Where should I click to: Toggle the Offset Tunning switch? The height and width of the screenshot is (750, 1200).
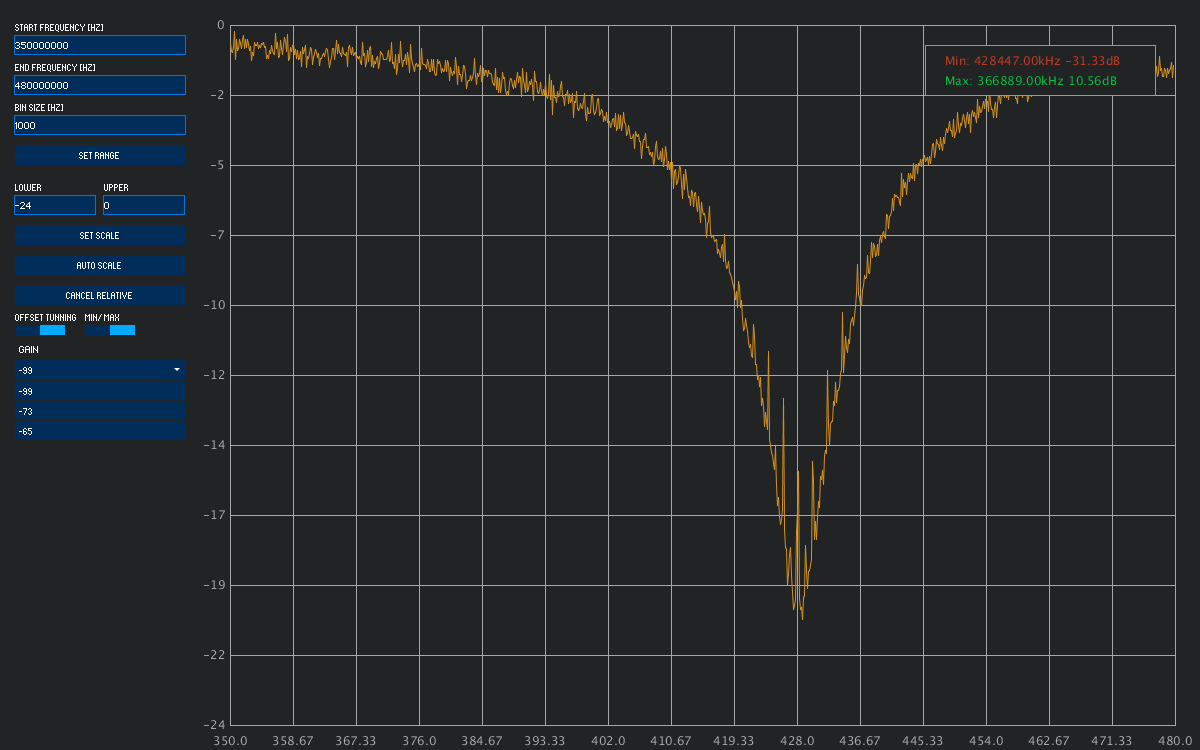[40, 330]
